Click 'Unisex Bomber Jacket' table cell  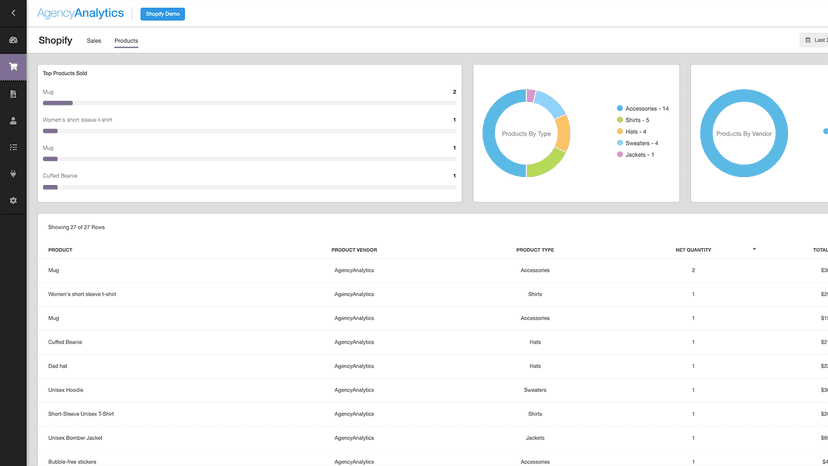pos(75,438)
